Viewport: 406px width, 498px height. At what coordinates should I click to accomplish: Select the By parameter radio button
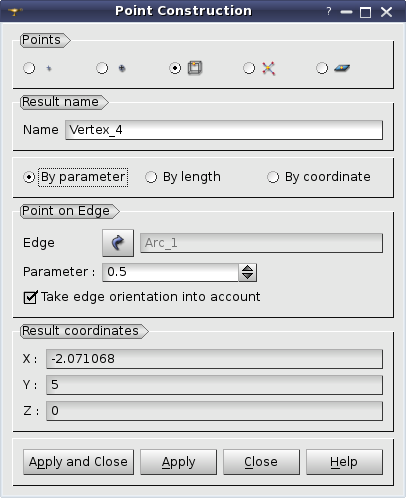29,177
